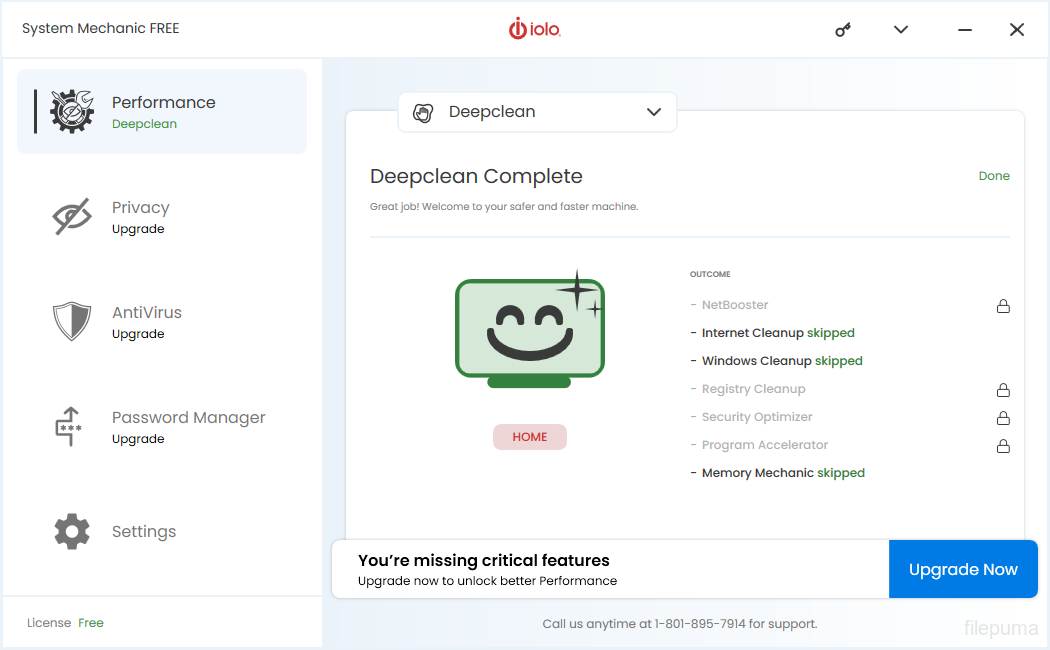Screen dimensions: 1050x650
Task: Click the Performance gear wrench icon
Action: [x=72, y=111]
